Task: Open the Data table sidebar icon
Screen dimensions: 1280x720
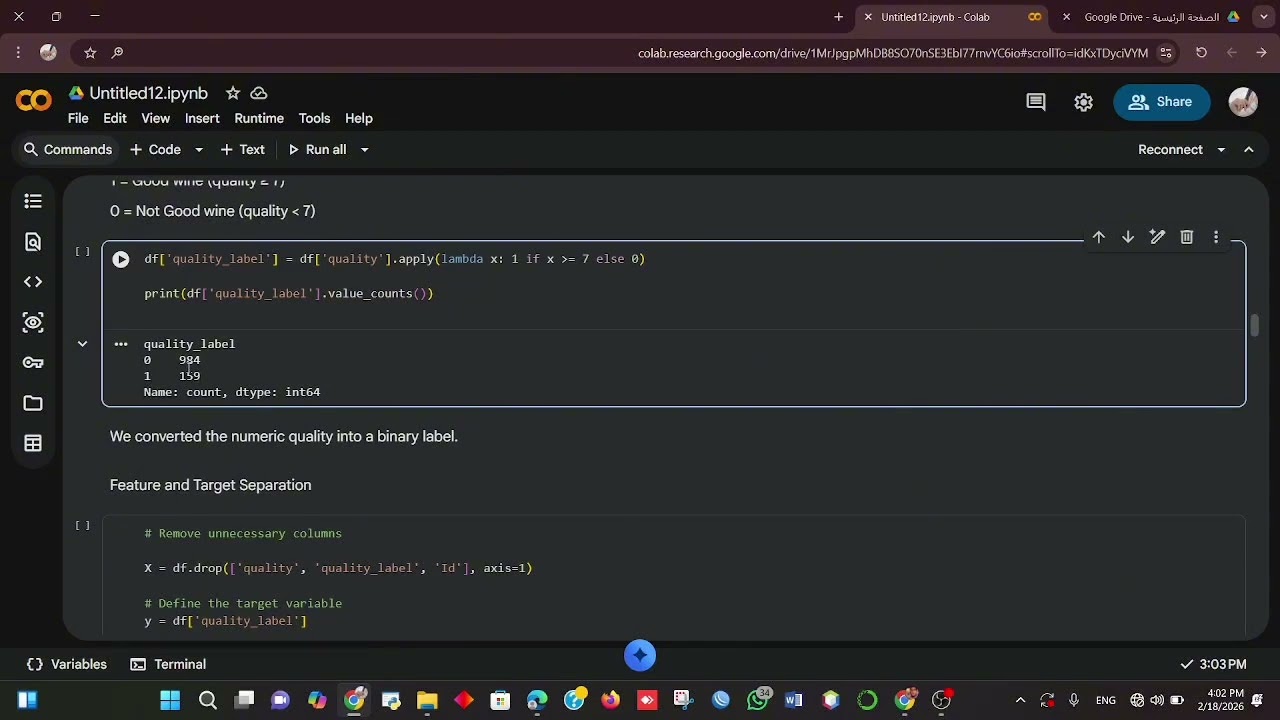Action: pos(33,443)
